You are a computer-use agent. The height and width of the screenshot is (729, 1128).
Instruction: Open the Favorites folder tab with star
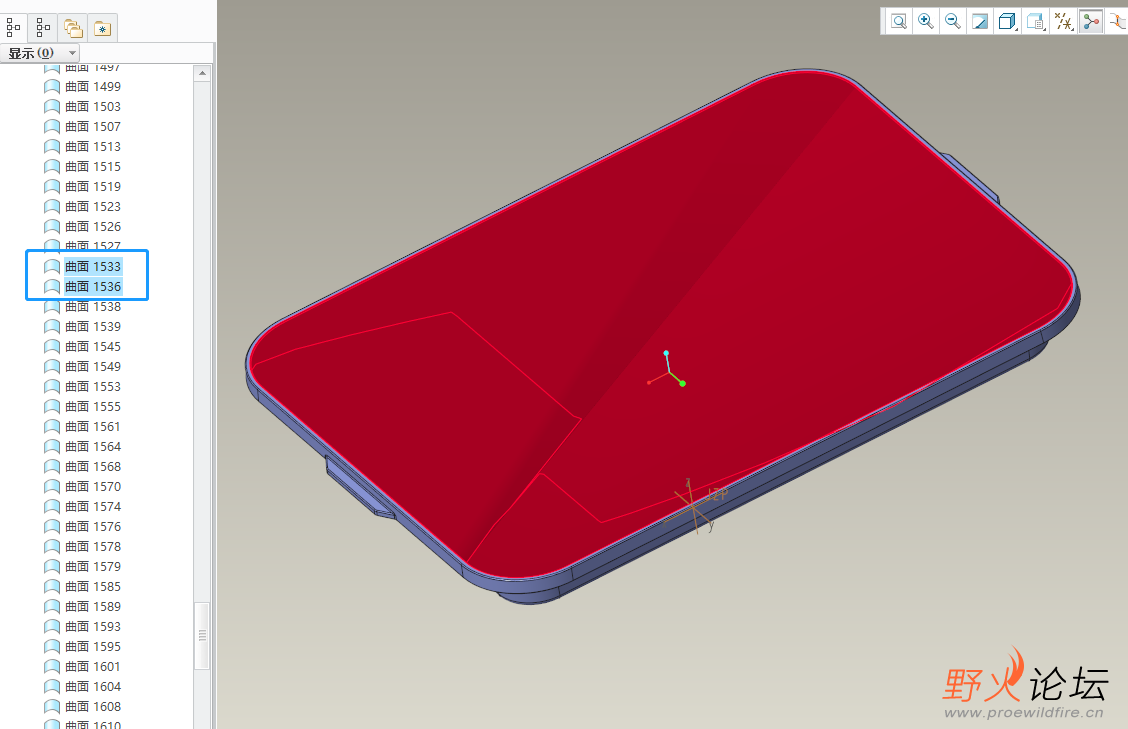103,28
